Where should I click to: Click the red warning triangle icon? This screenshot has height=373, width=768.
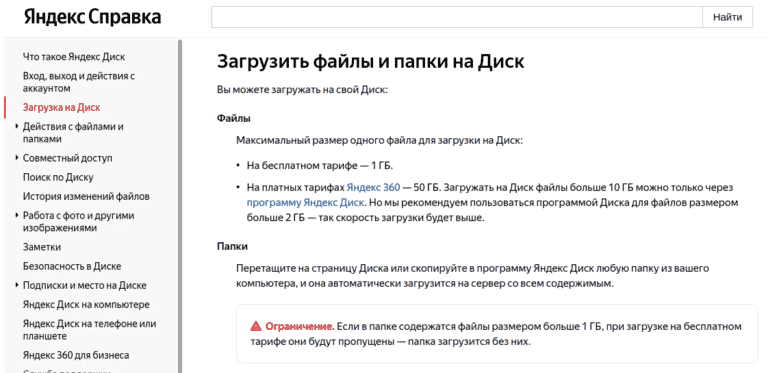point(256,326)
